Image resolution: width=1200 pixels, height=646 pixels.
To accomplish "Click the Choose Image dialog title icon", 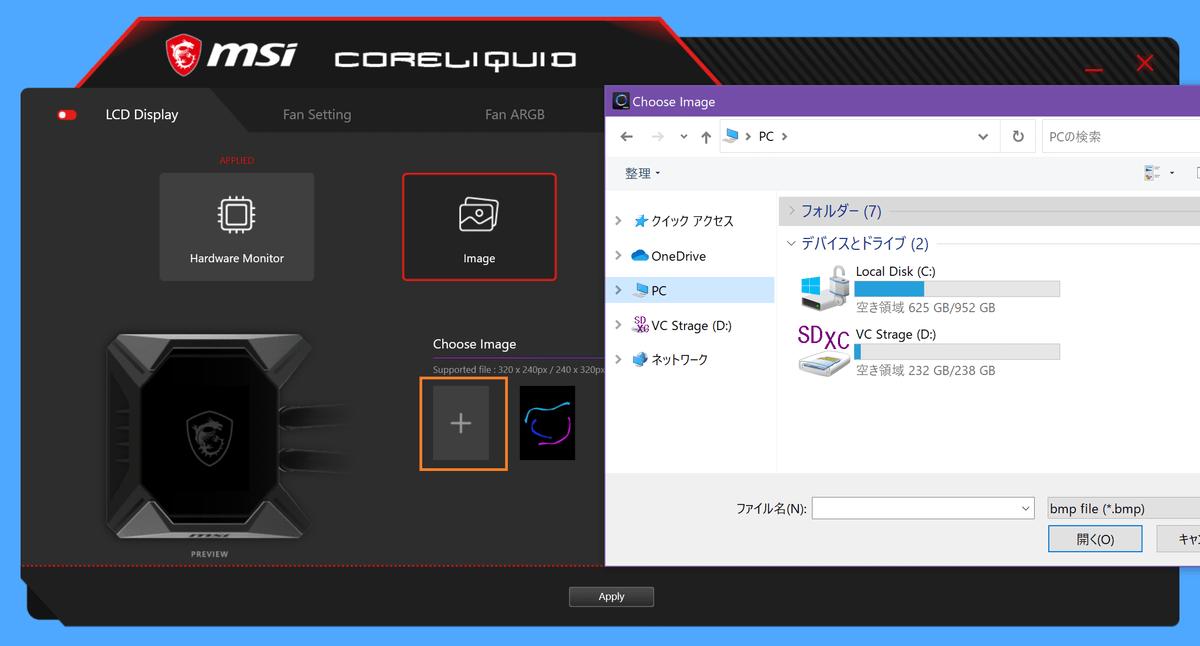I will [x=620, y=101].
